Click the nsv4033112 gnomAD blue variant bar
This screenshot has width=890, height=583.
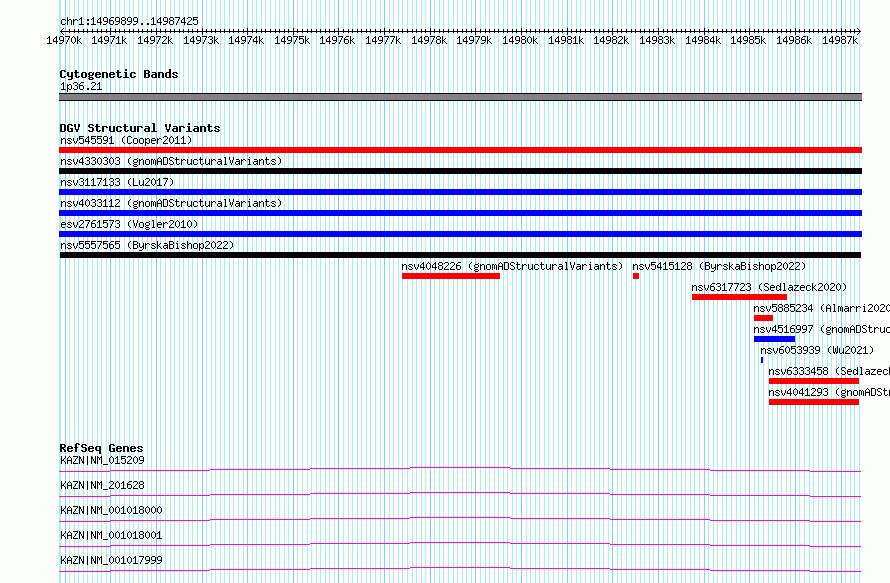pyautogui.click(x=460, y=213)
